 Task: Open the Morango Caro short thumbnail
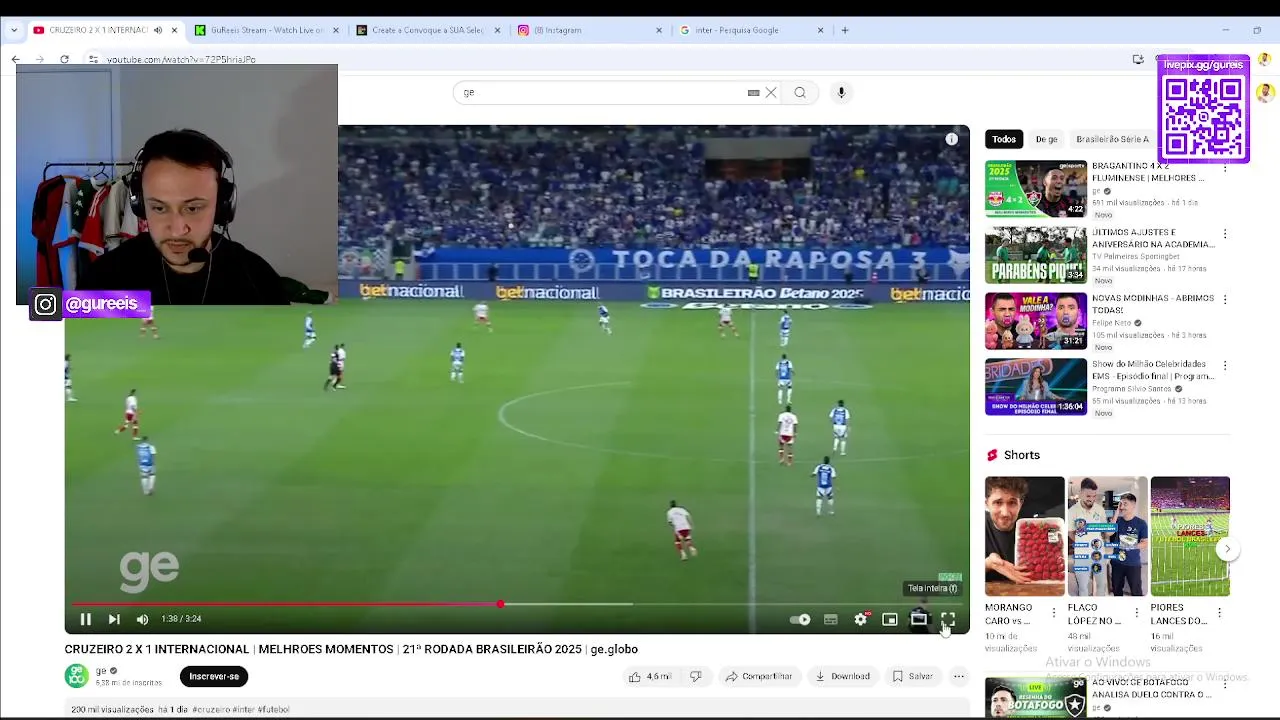[1025, 536]
